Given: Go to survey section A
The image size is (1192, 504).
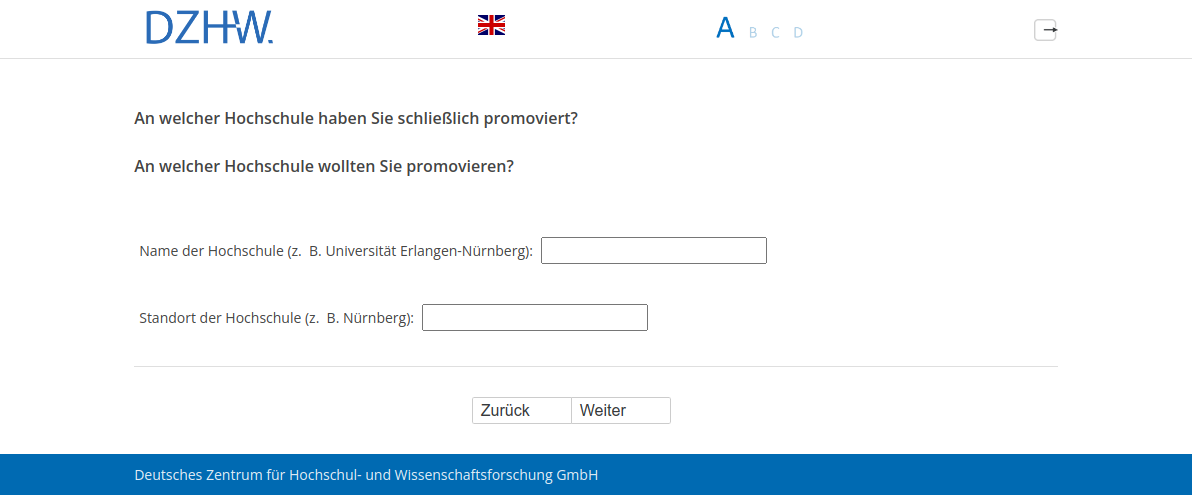Looking at the screenshot, I should click(725, 28).
